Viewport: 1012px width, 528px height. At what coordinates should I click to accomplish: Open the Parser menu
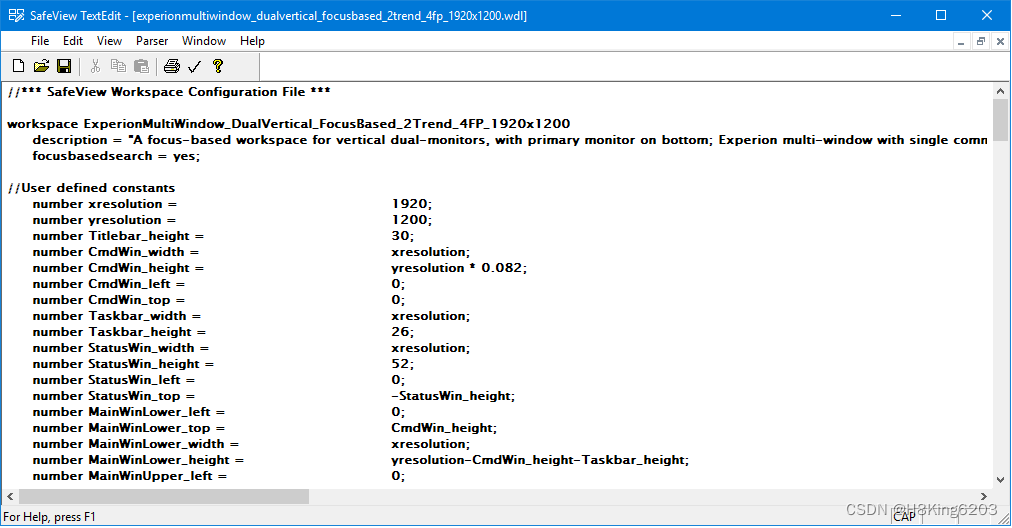tap(152, 41)
